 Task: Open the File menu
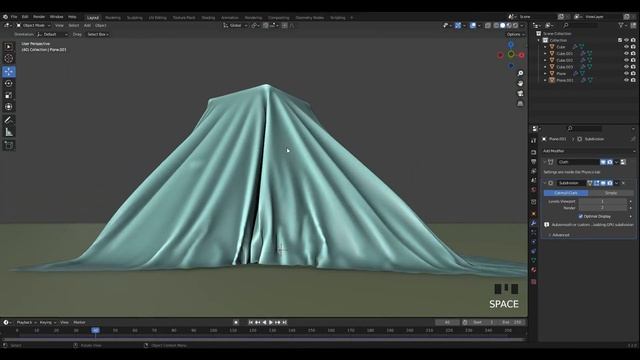tap(14, 17)
